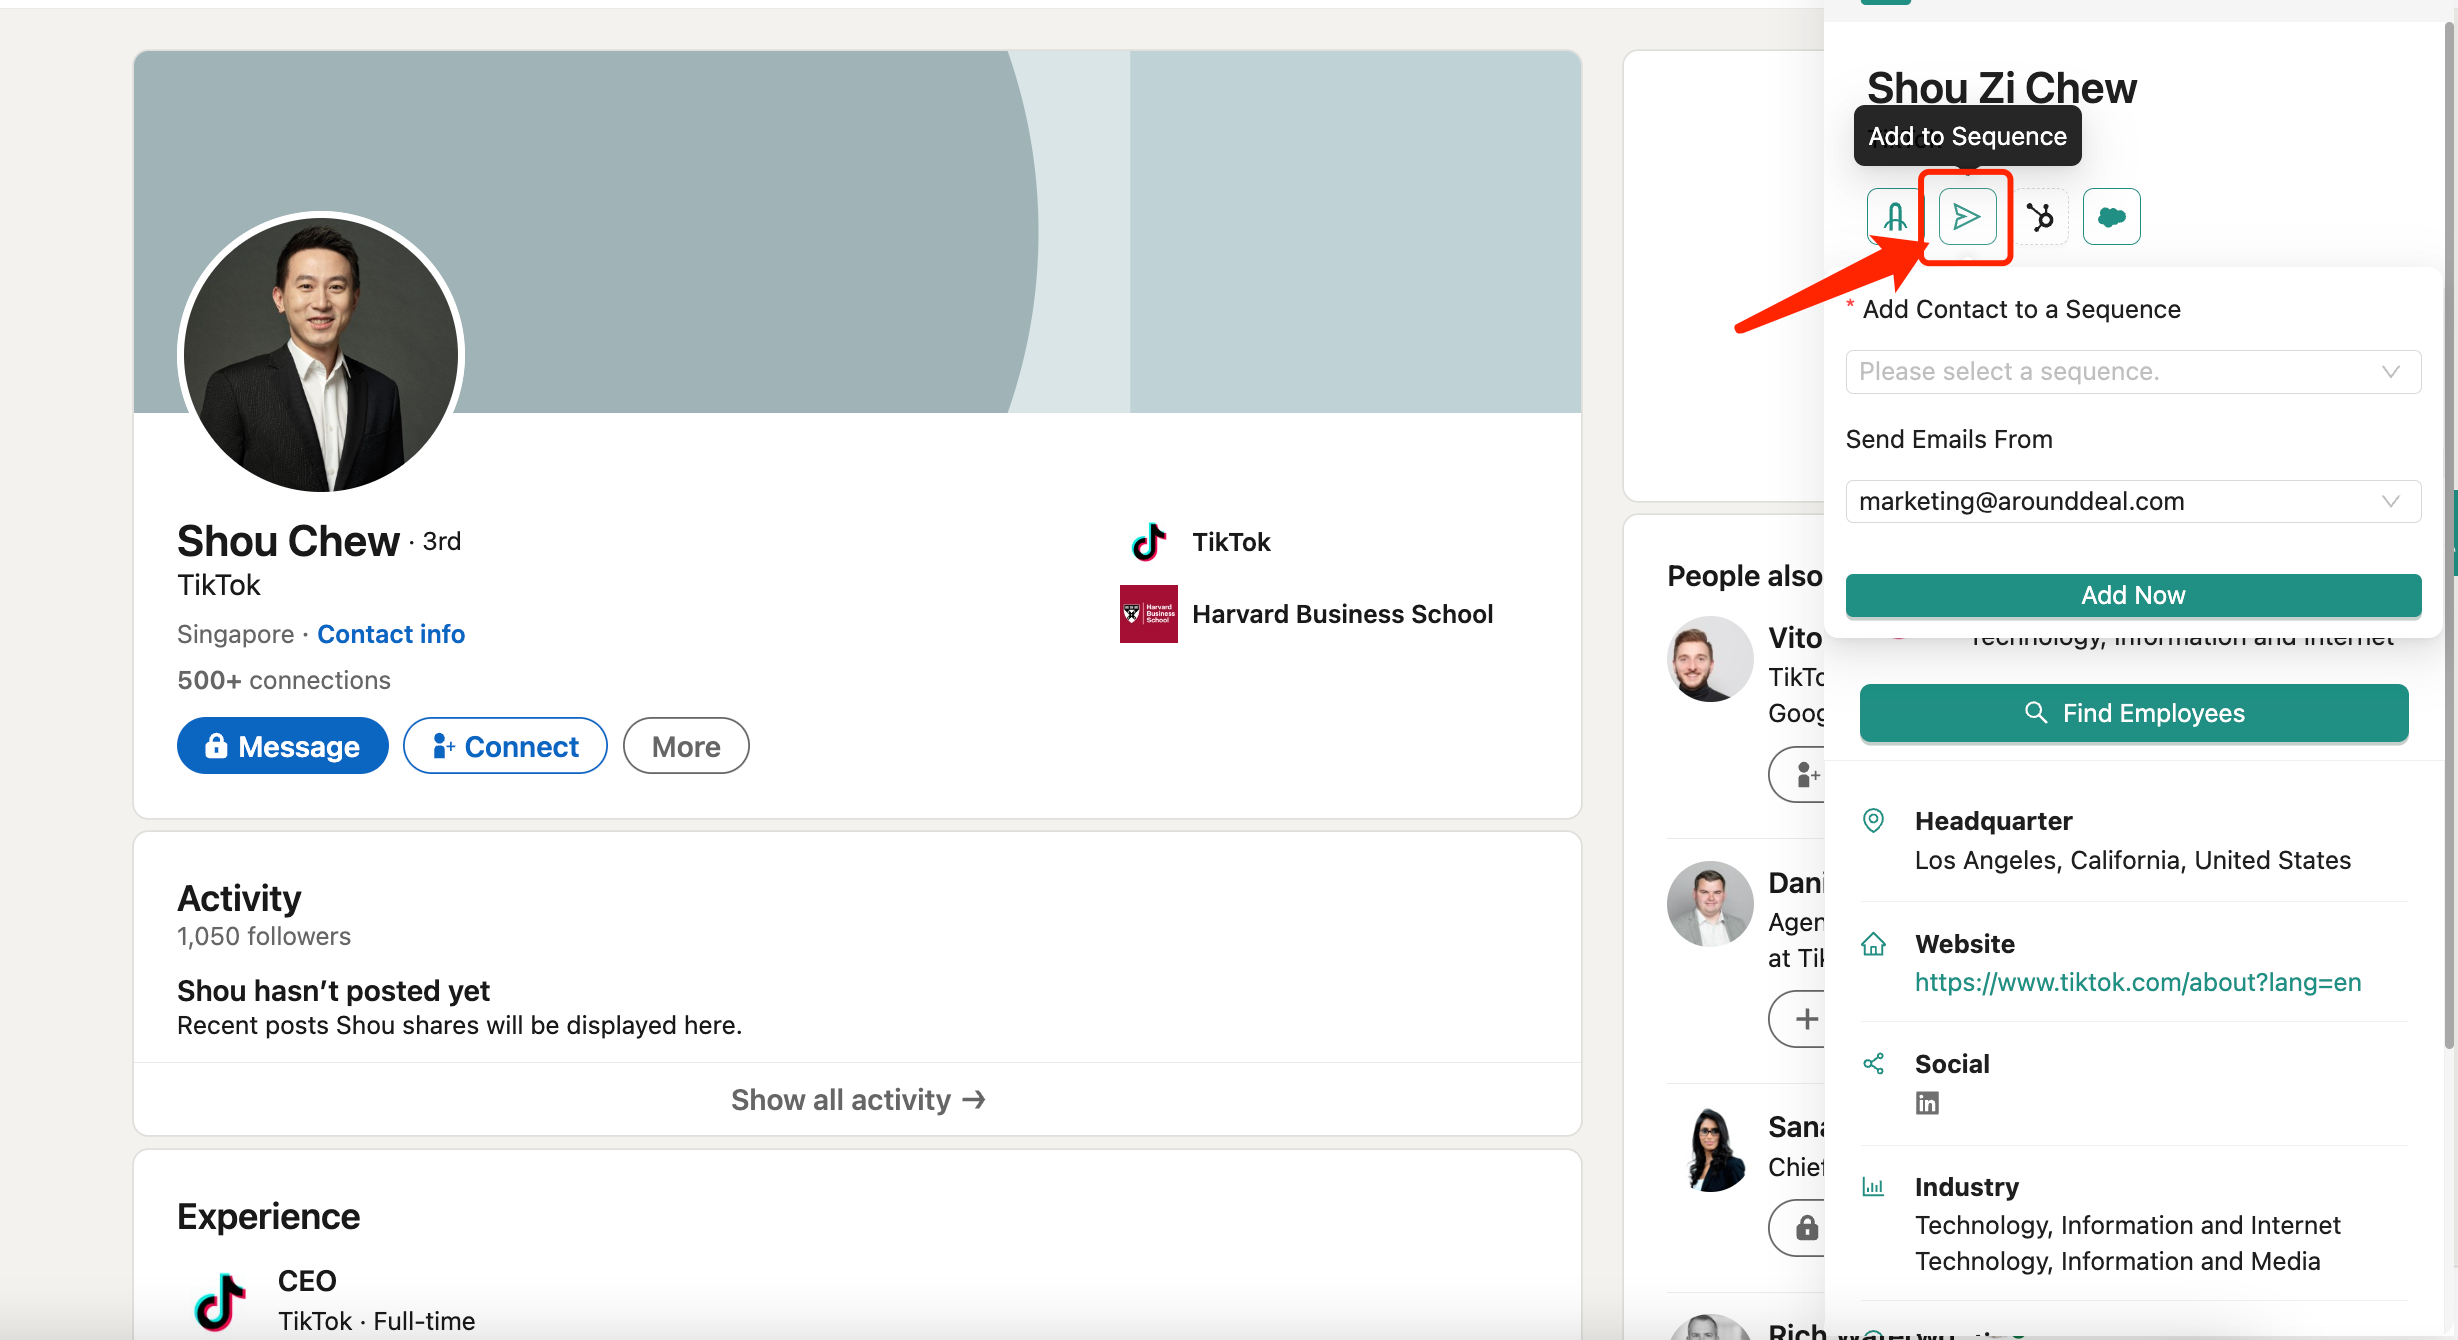Viewport: 2458px width, 1340px height.
Task: Open the TikTok website URL link
Action: coord(2137,982)
